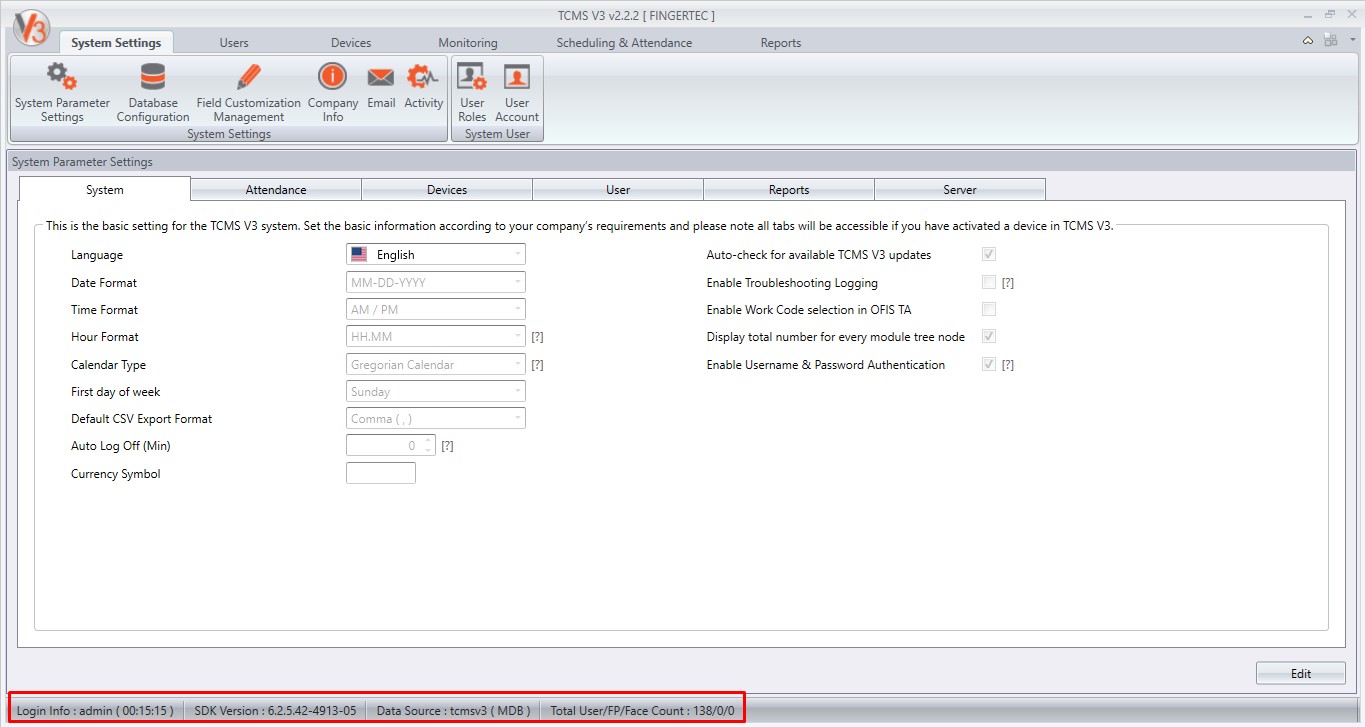Screen dimensions: 1365x727
Task: Click the V3 application logo button
Action: pyautogui.click(x=31, y=27)
